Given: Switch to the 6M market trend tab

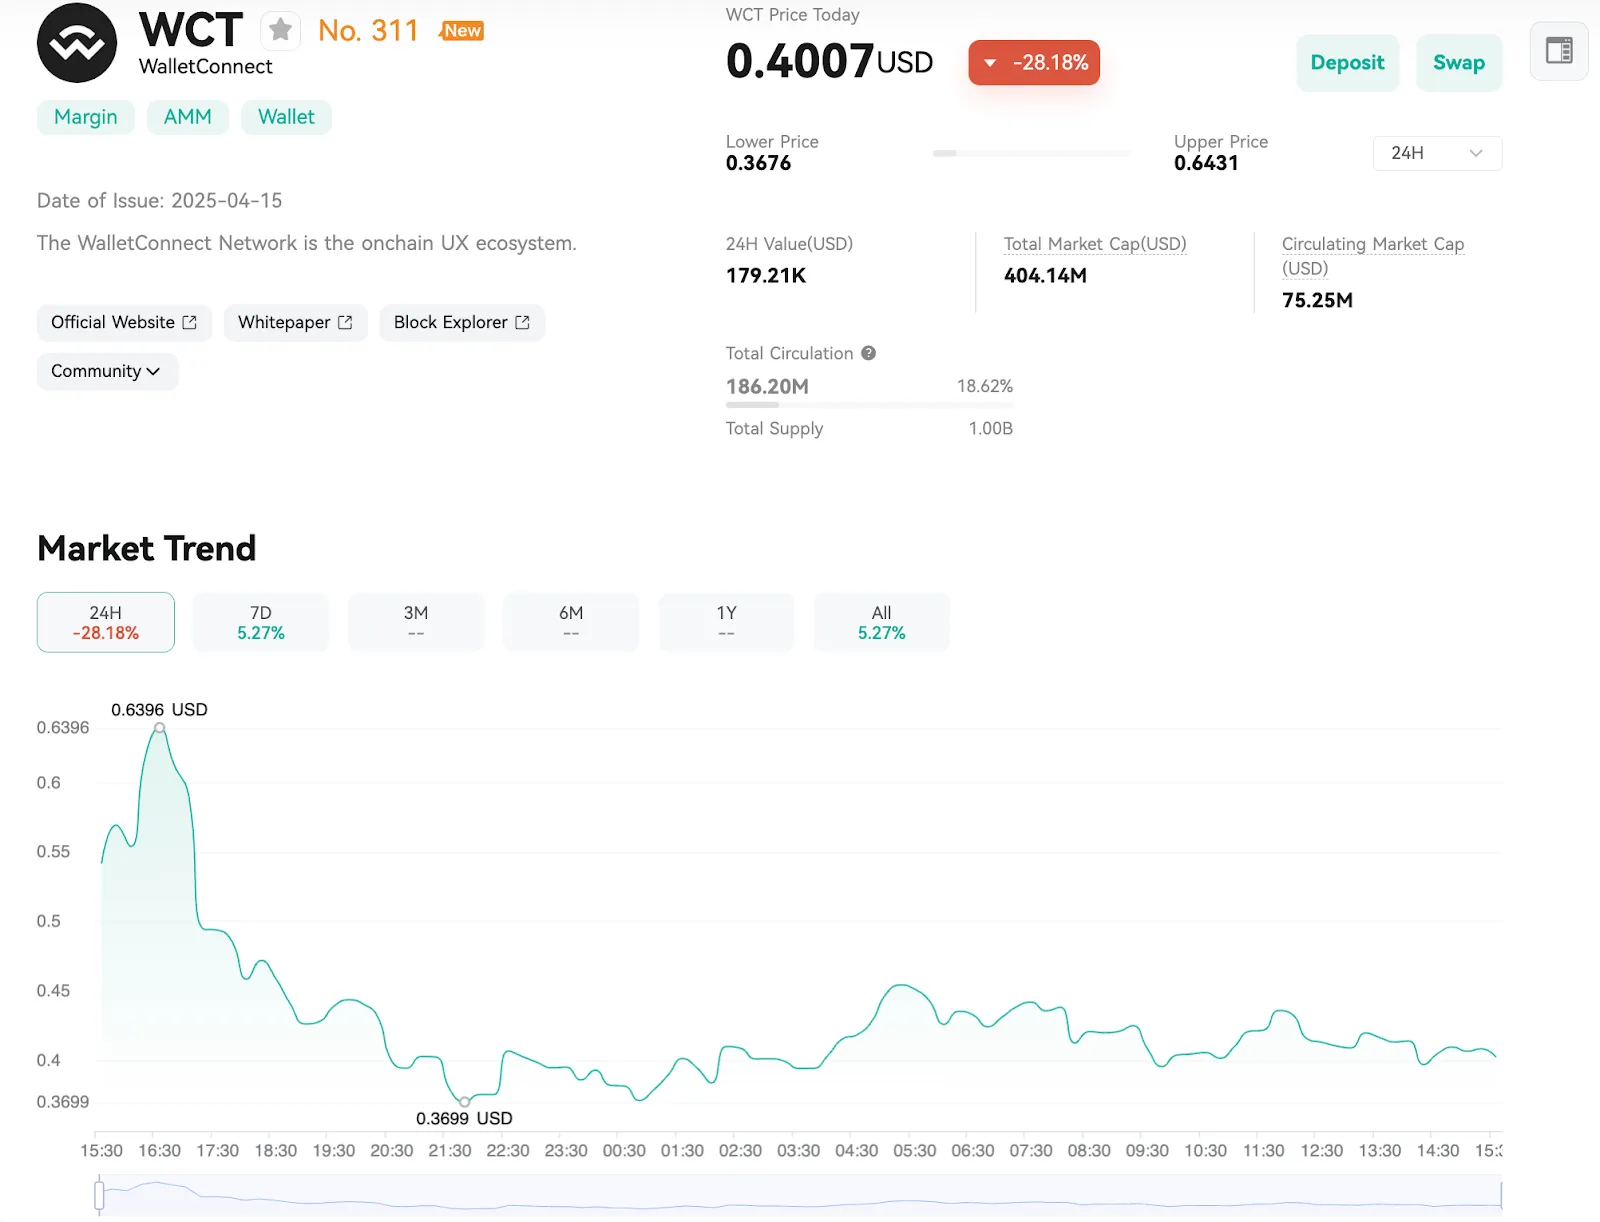Looking at the screenshot, I should click(571, 622).
